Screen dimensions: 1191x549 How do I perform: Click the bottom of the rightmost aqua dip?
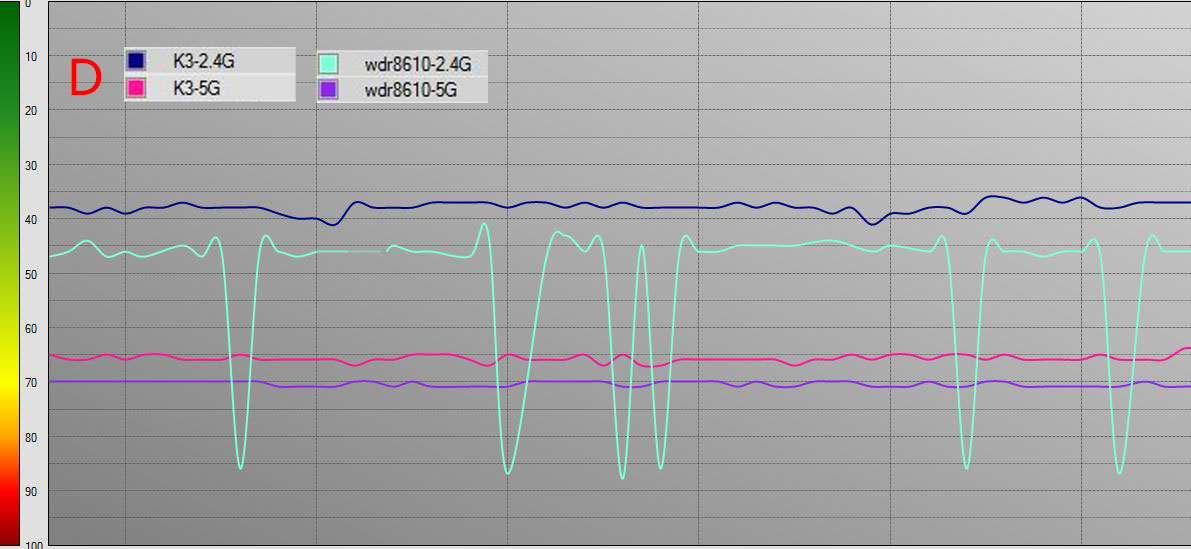1119,472
